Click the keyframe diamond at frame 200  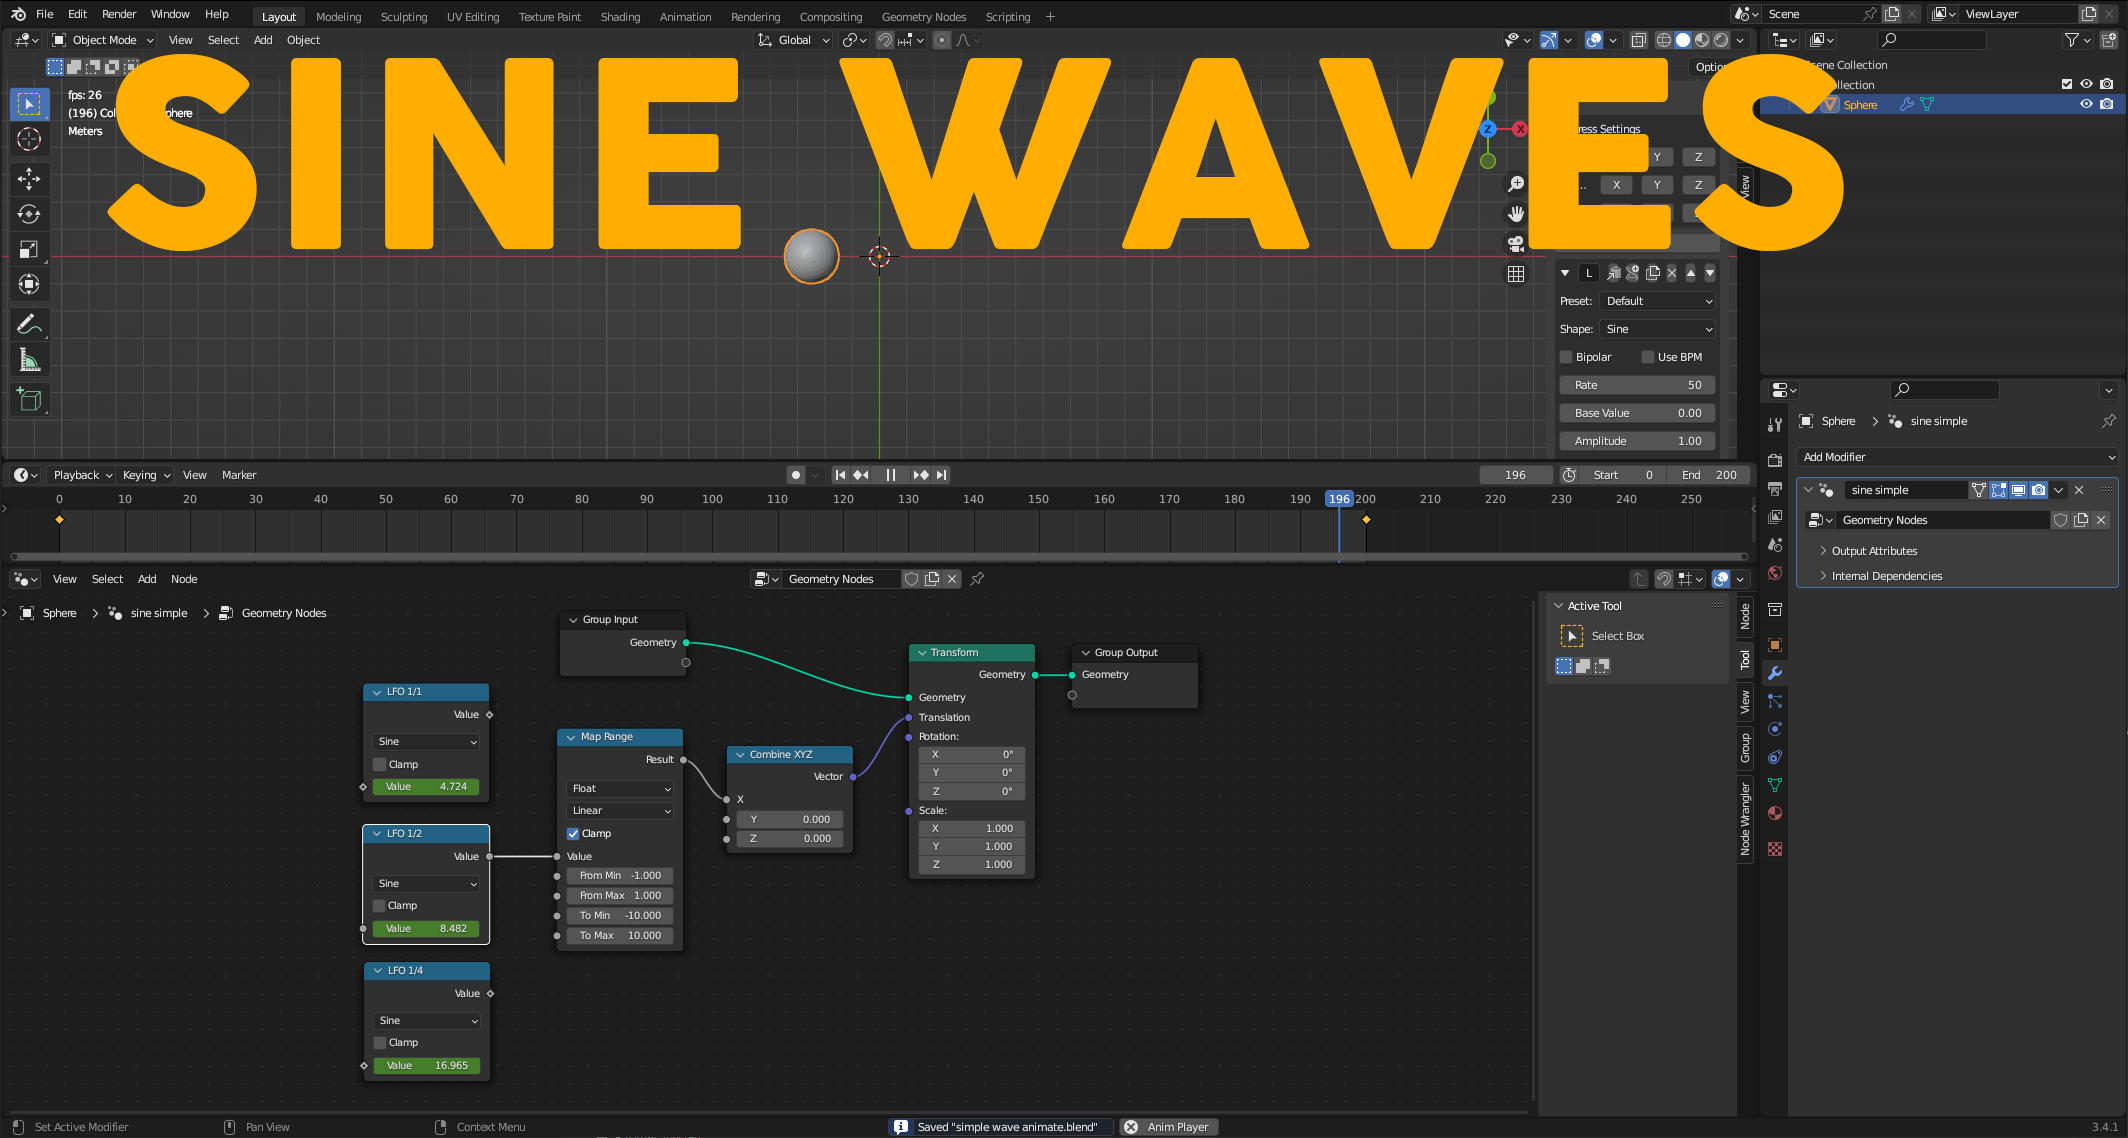tap(1366, 520)
